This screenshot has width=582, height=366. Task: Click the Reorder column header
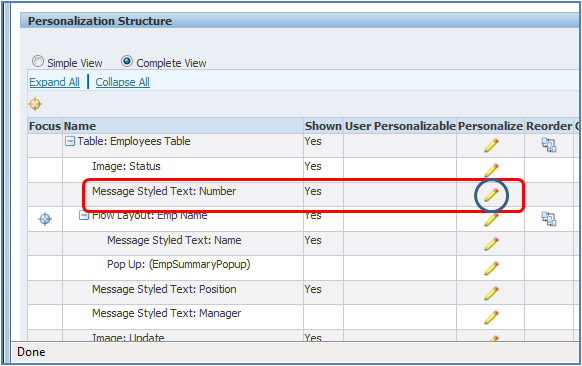tap(549, 126)
